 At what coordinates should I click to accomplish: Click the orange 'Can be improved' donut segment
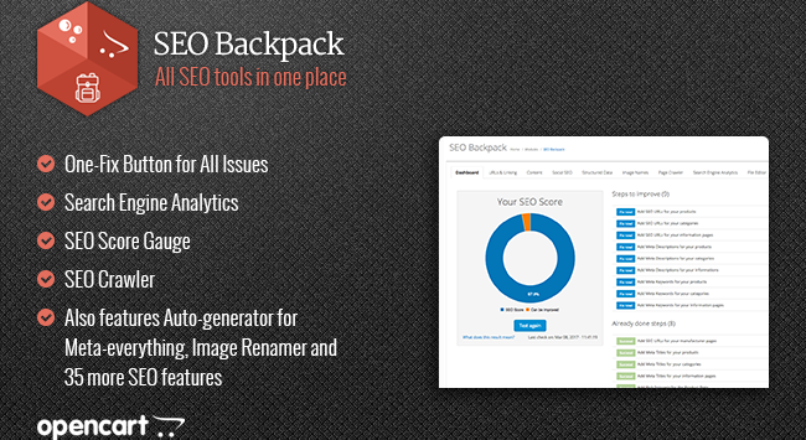[526, 222]
